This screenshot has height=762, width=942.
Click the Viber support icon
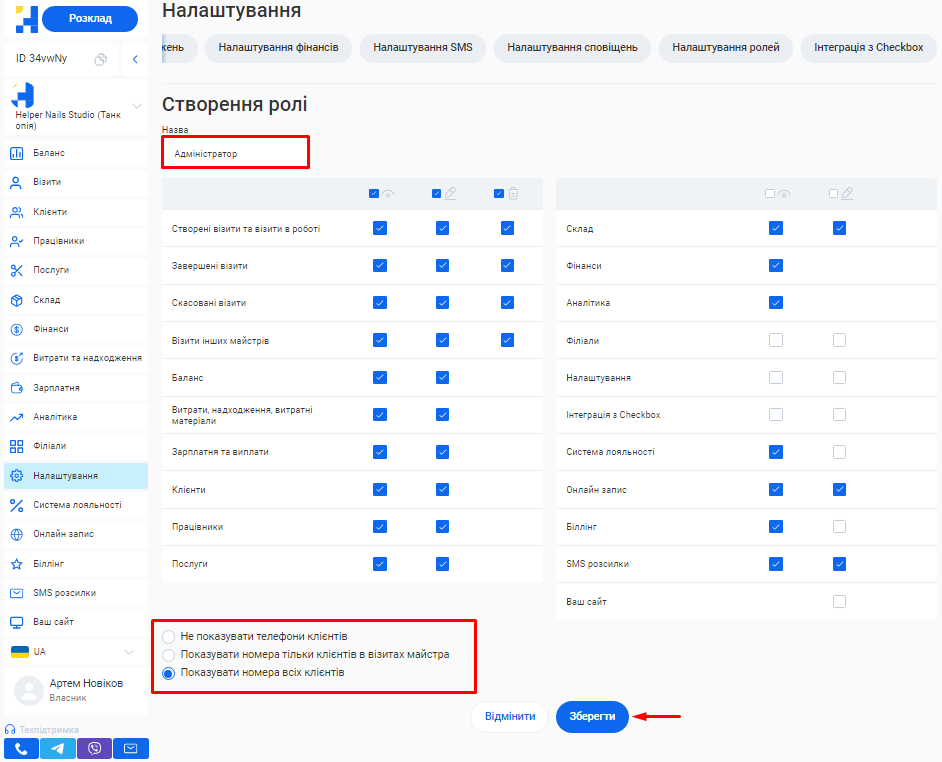95,748
